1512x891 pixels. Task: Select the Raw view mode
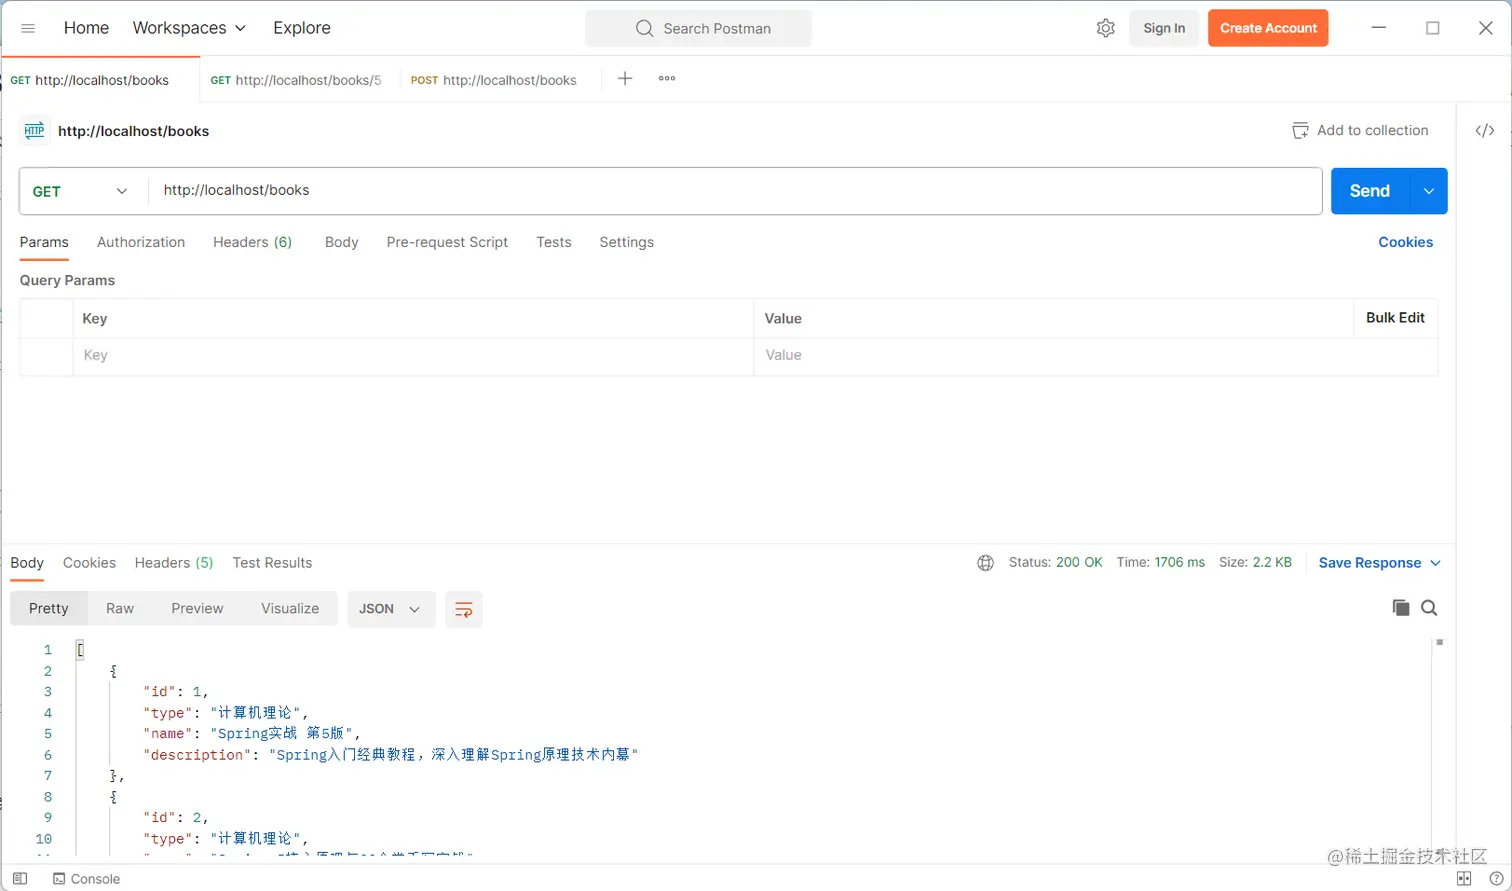[120, 609]
